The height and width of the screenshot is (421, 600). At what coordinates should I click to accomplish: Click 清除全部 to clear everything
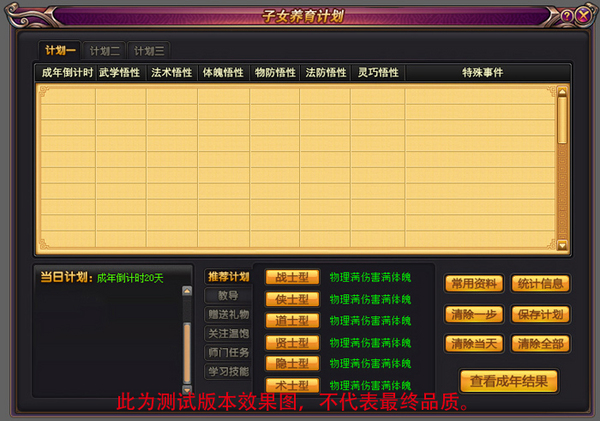point(541,344)
